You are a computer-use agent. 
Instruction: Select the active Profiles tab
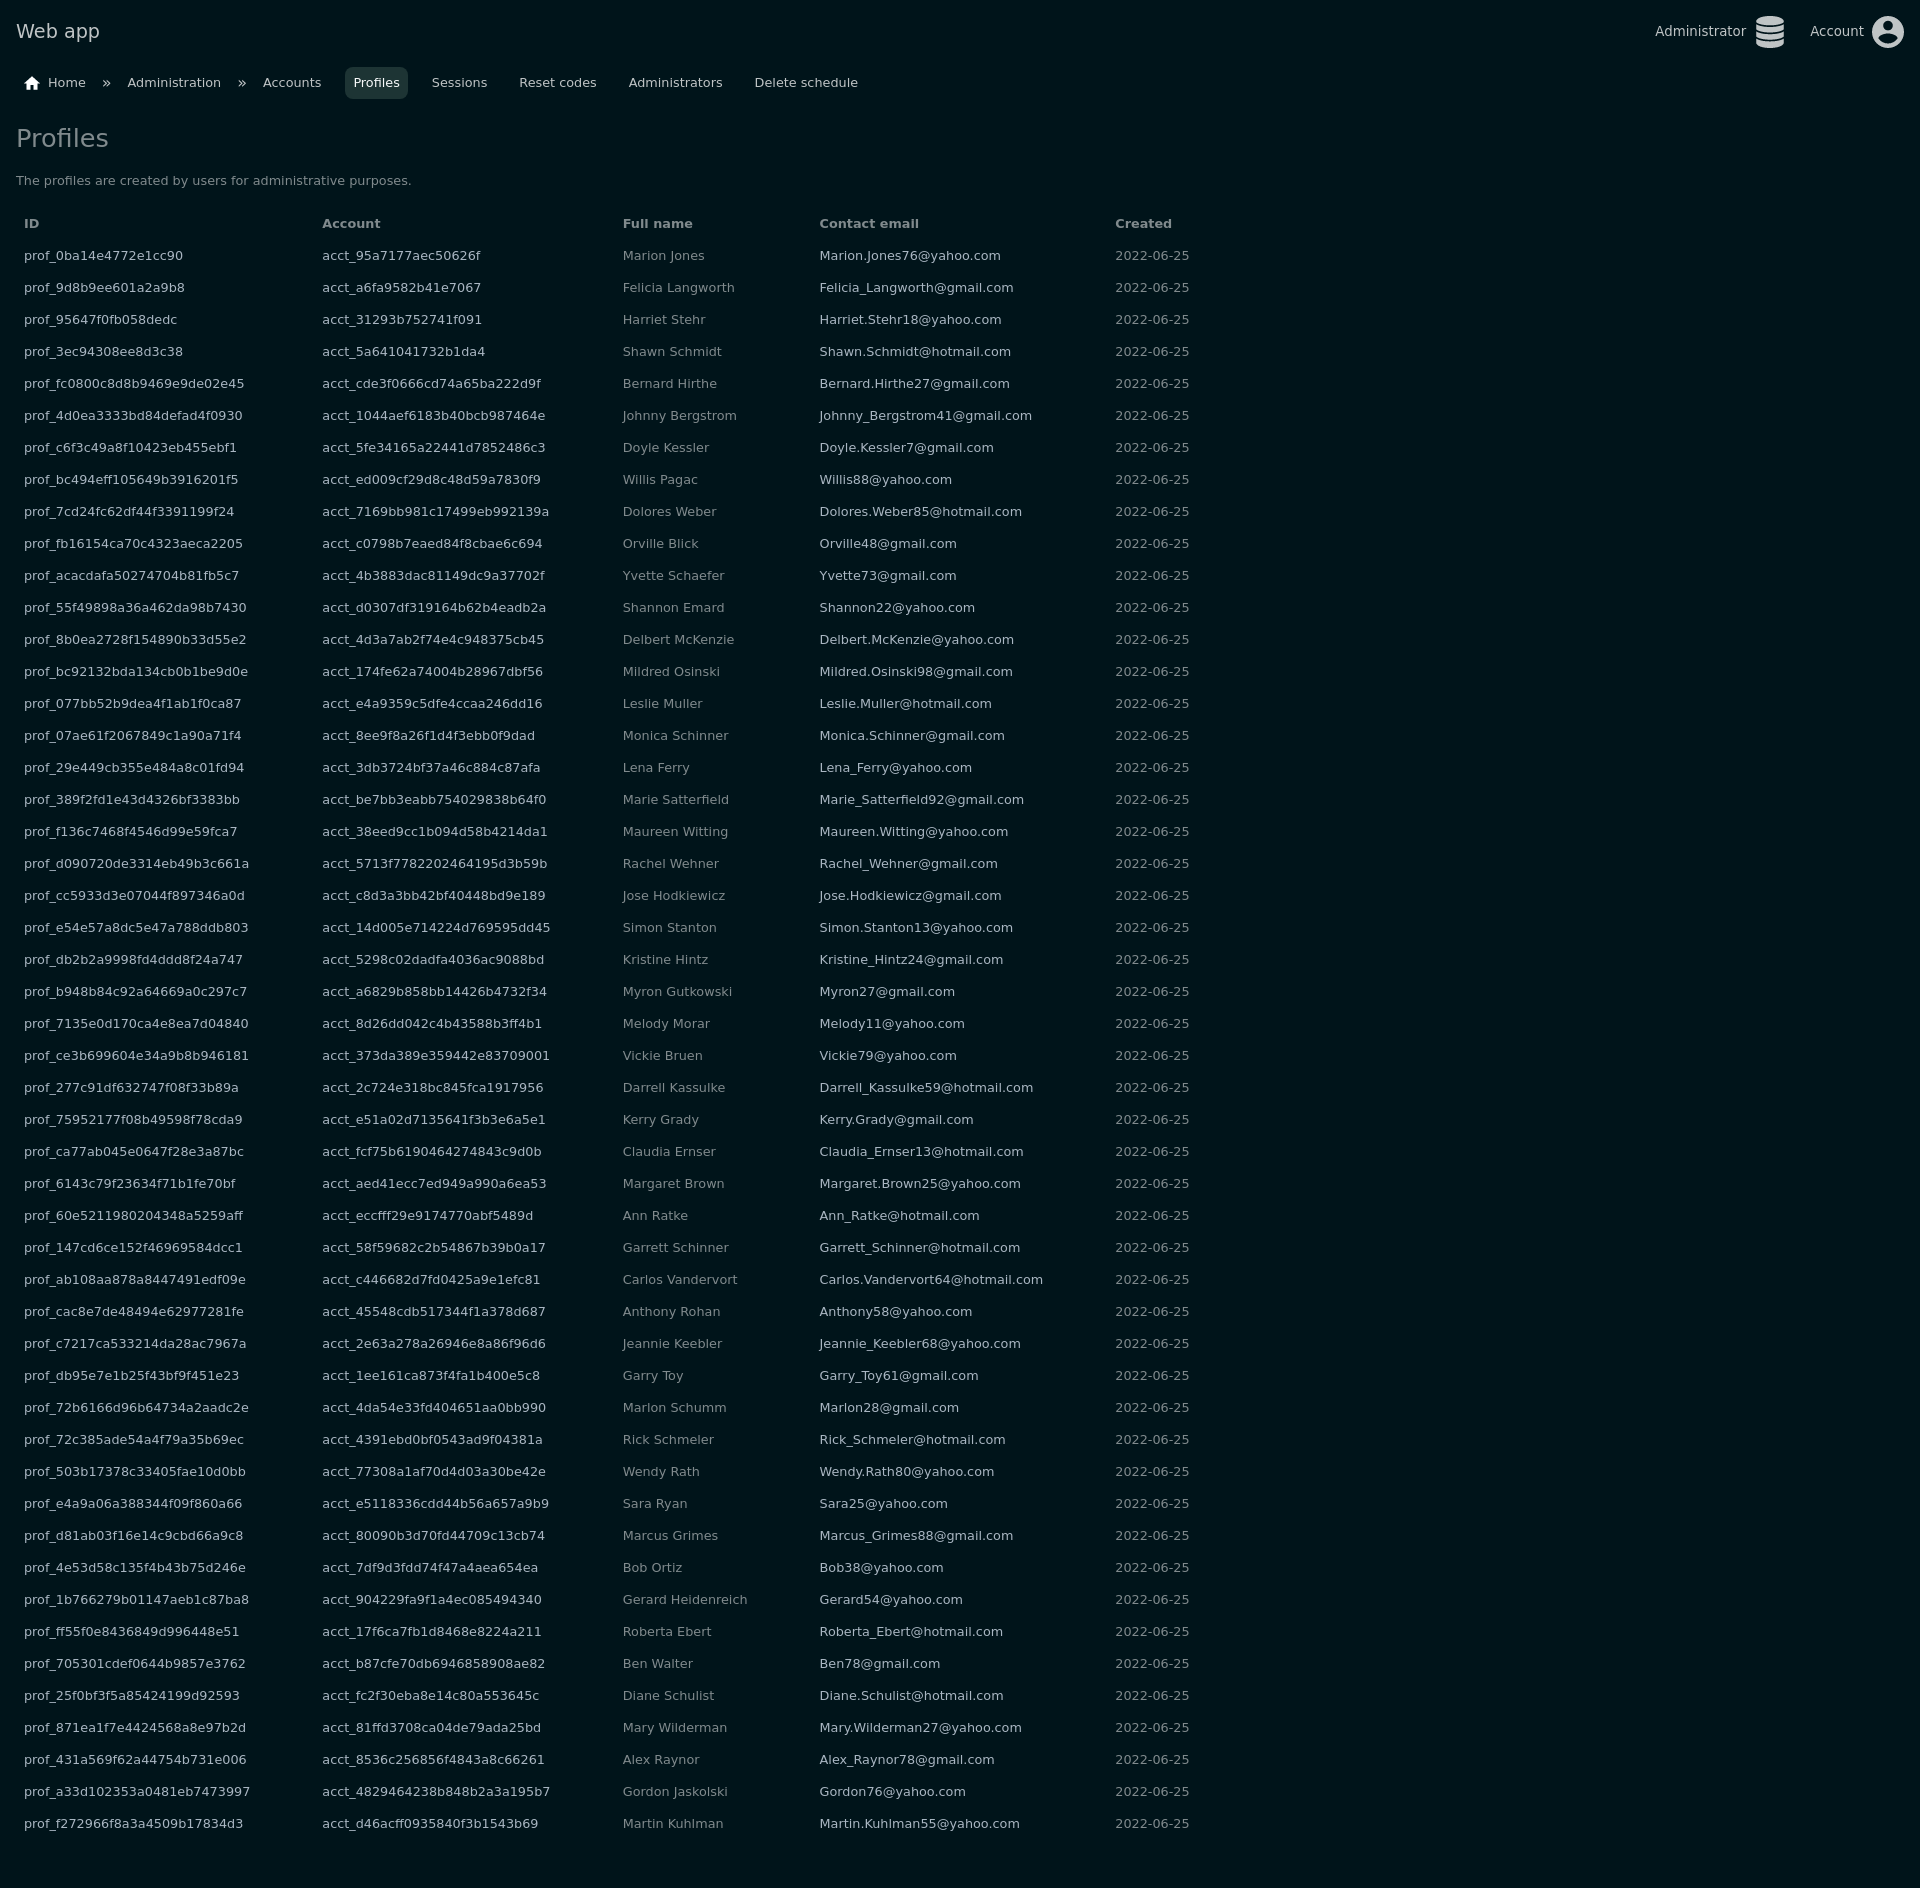click(x=376, y=83)
